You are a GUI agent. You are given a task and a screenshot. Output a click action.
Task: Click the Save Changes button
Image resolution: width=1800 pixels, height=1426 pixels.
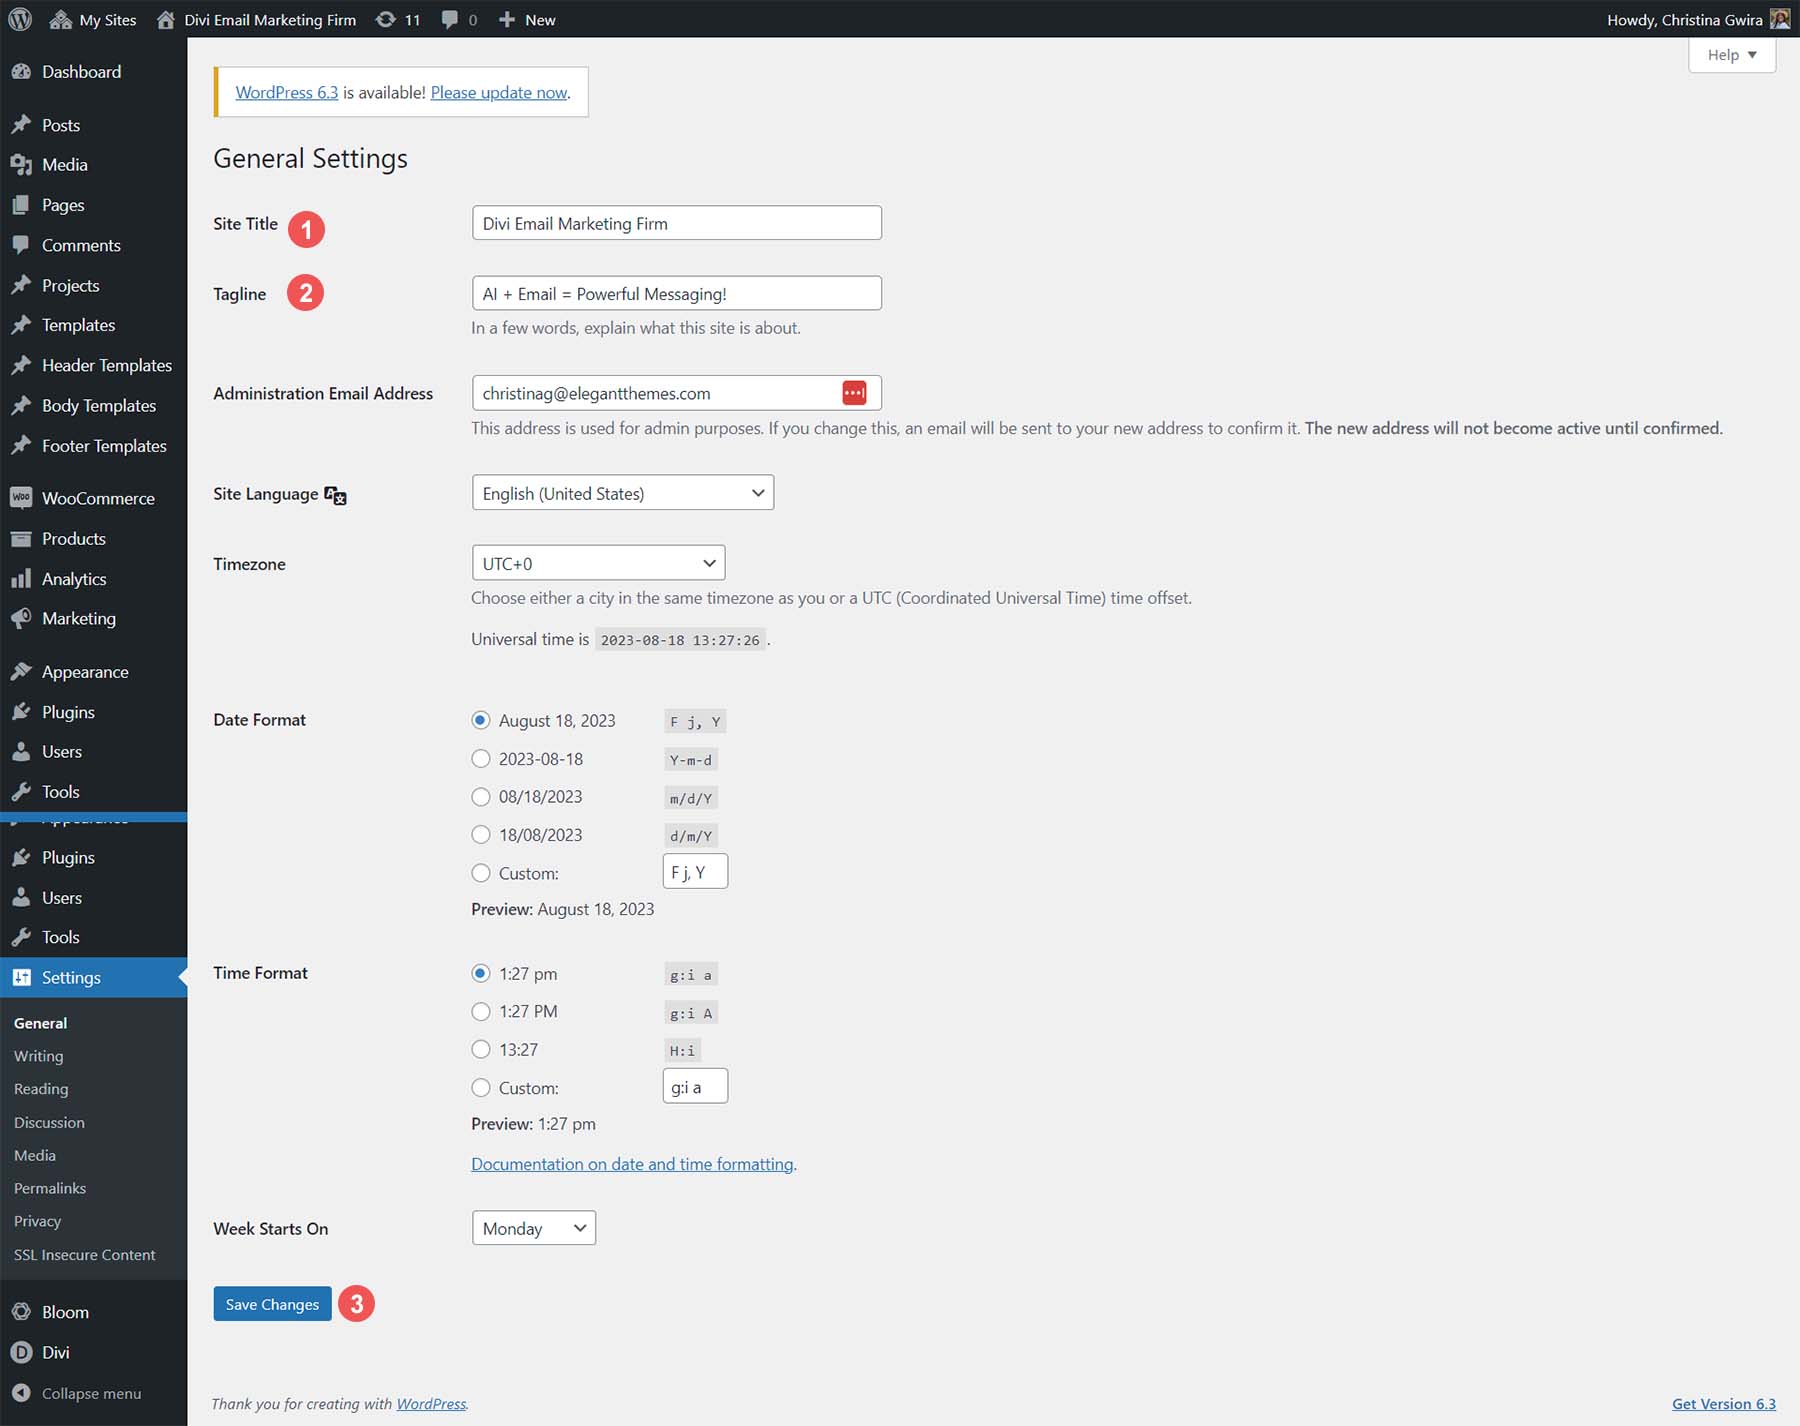[x=271, y=1304]
